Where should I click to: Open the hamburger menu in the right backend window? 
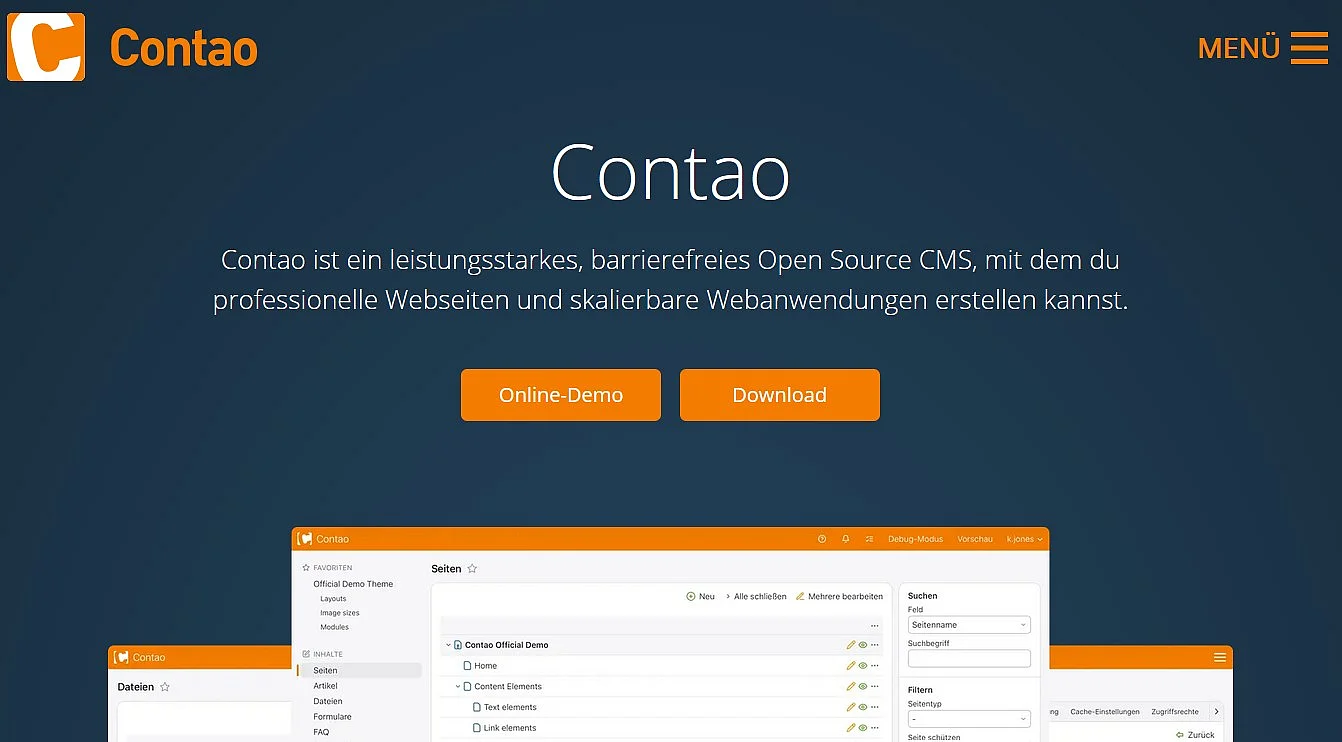click(x=1219, y=658)
